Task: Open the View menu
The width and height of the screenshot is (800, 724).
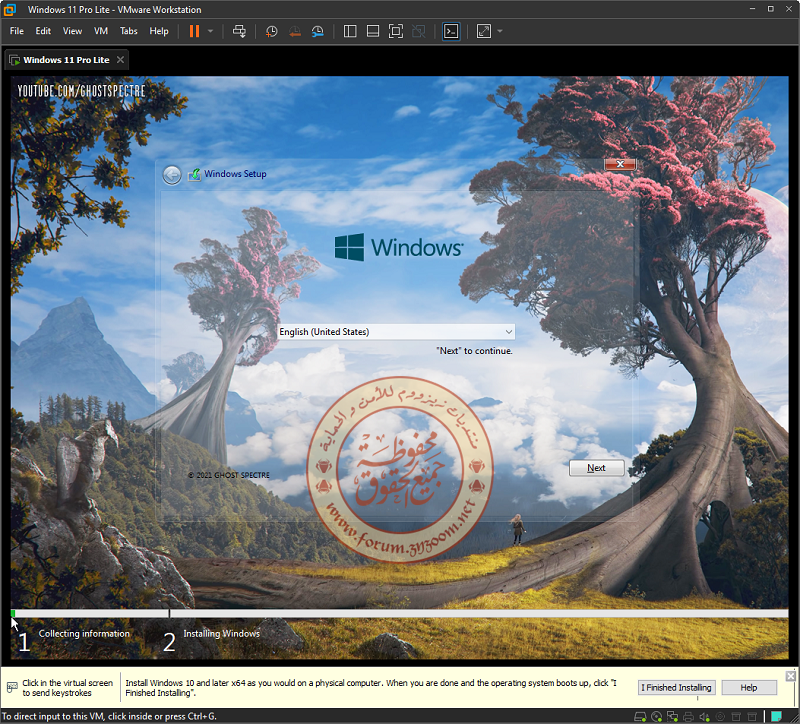Action: coord(72,31)
